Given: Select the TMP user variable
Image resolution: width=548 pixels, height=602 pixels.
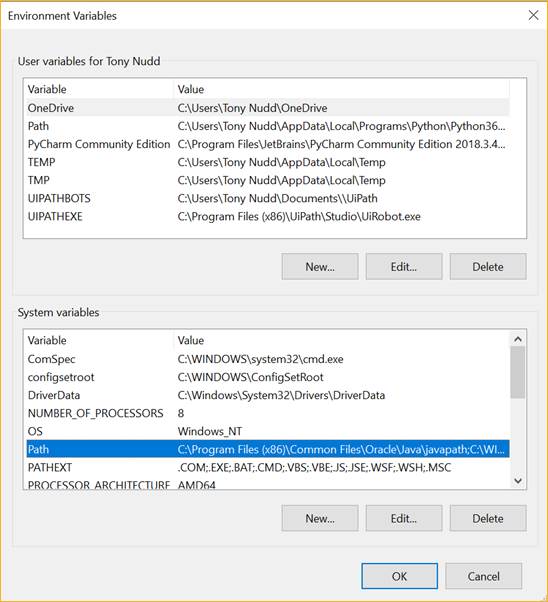Looking at the screenshot, I should (268, 180).
